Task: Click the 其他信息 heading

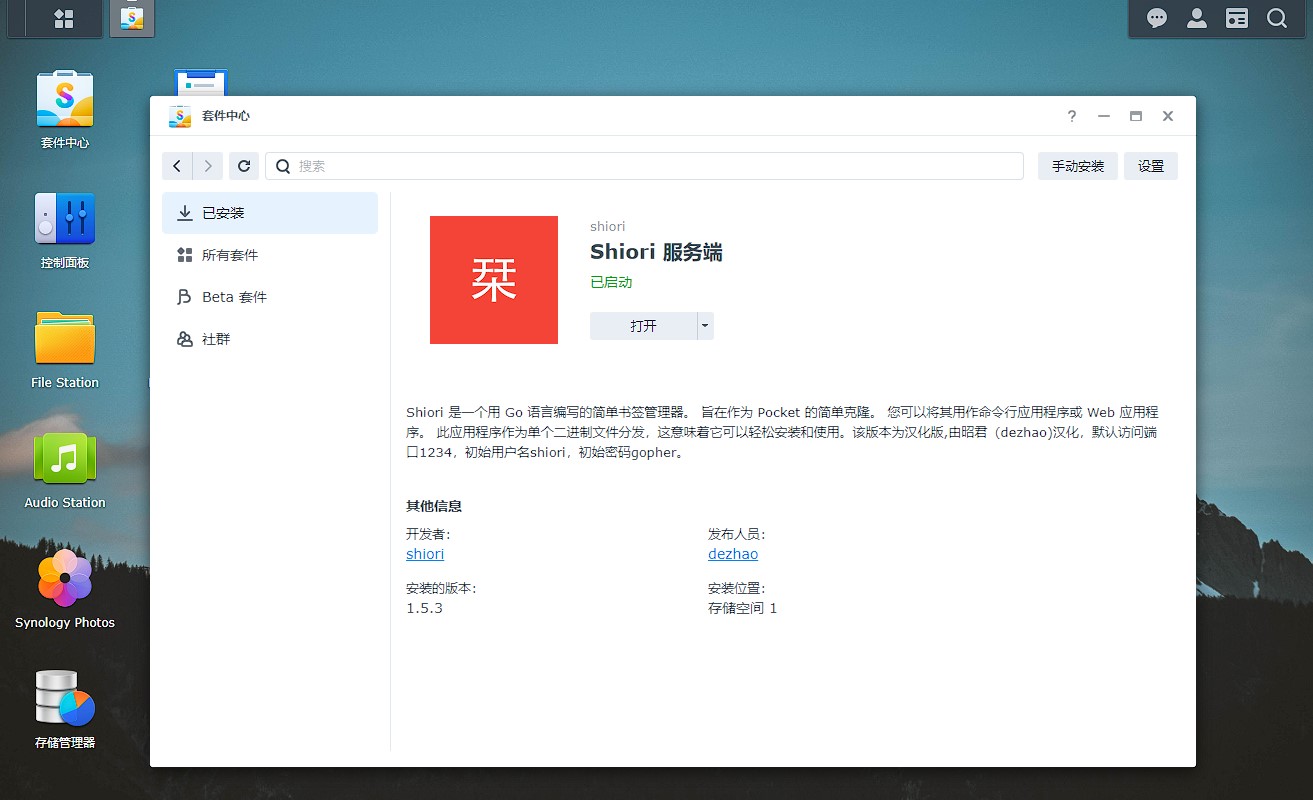Action: coord(434,506)
